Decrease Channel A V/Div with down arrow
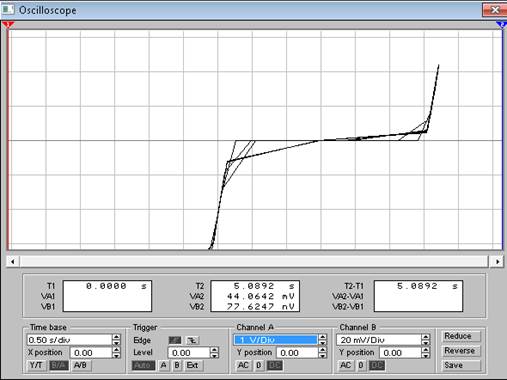Image resolution: width=507 pixels, height=380 pixels. click(323, 343)
